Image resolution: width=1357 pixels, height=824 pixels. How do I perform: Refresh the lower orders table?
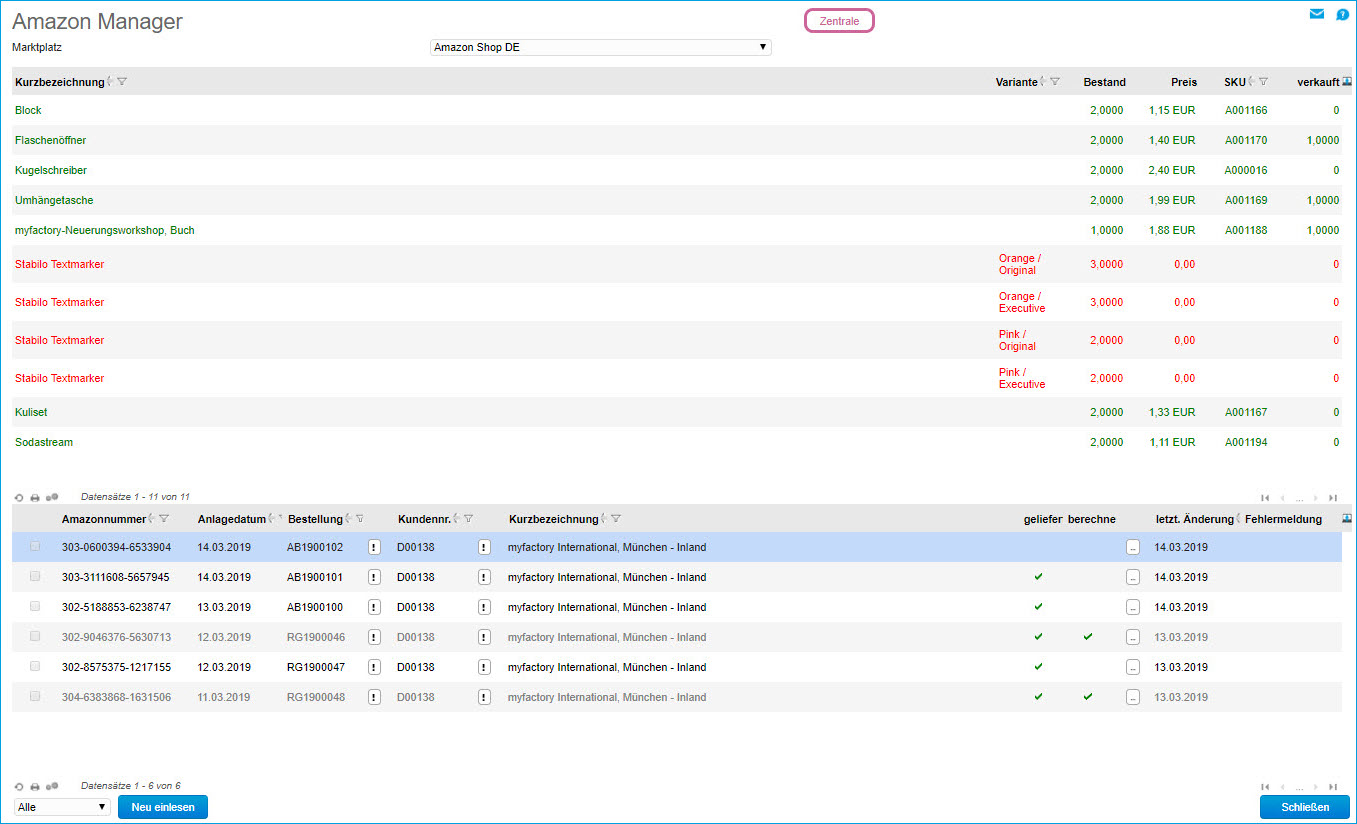click(x=19, y=787)
